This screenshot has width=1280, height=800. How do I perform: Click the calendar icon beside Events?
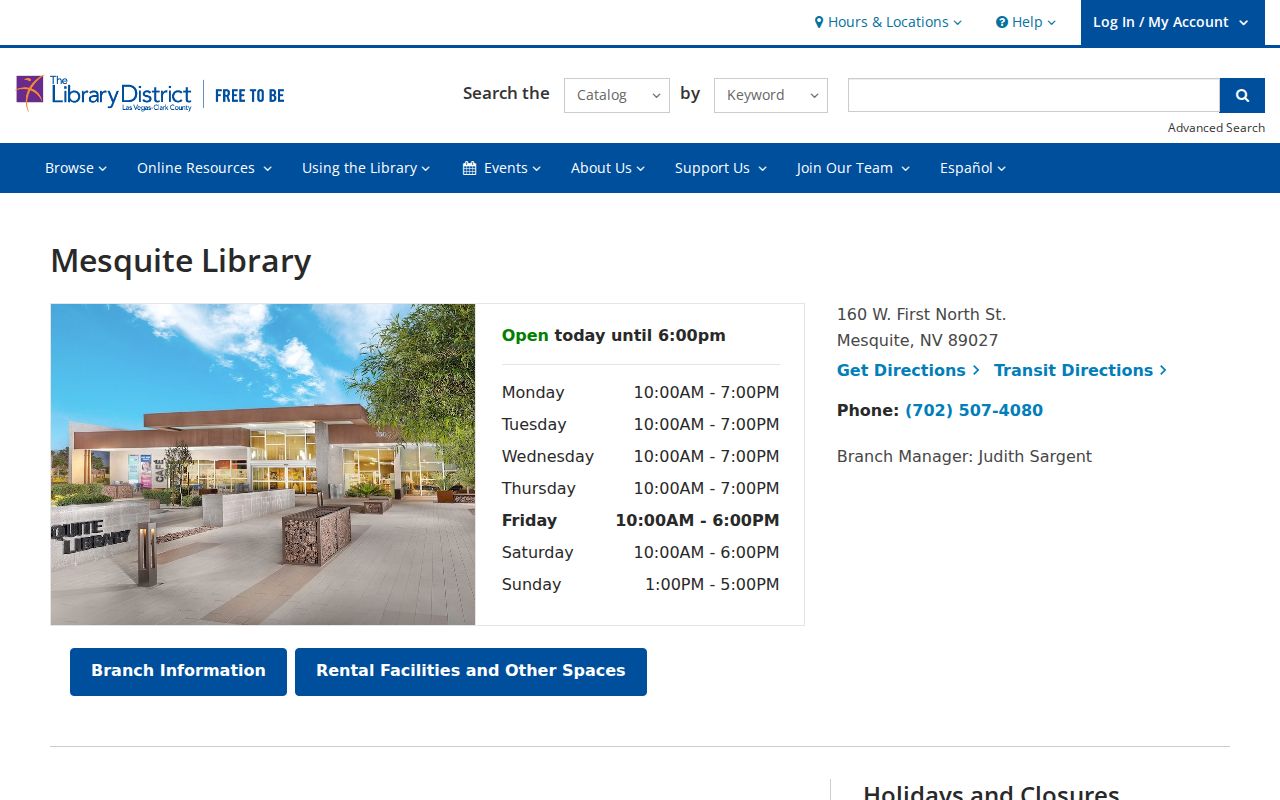(x=469, y=168)
